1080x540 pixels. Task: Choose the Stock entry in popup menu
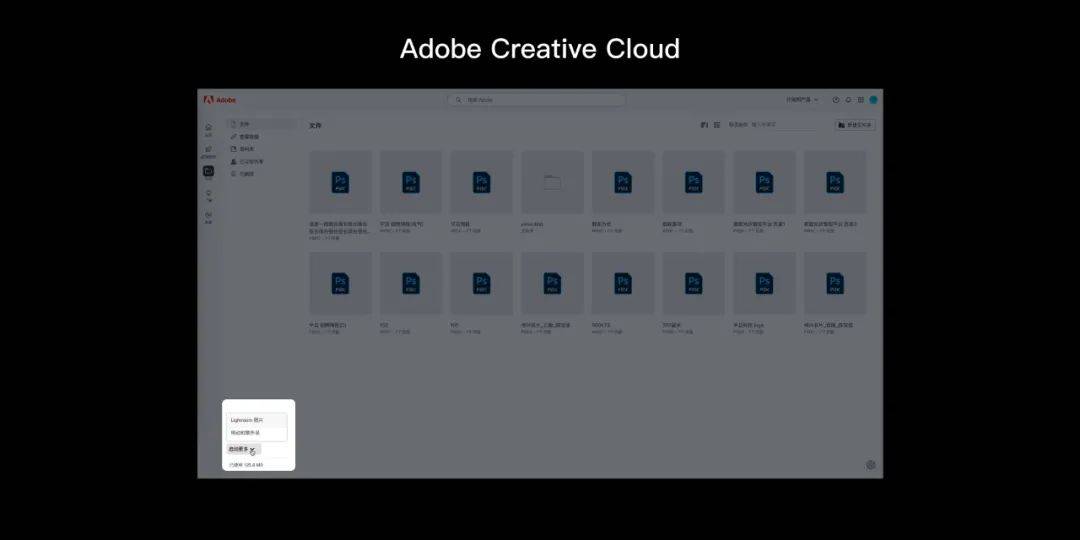pyautogui.click(x=246, y=433)
